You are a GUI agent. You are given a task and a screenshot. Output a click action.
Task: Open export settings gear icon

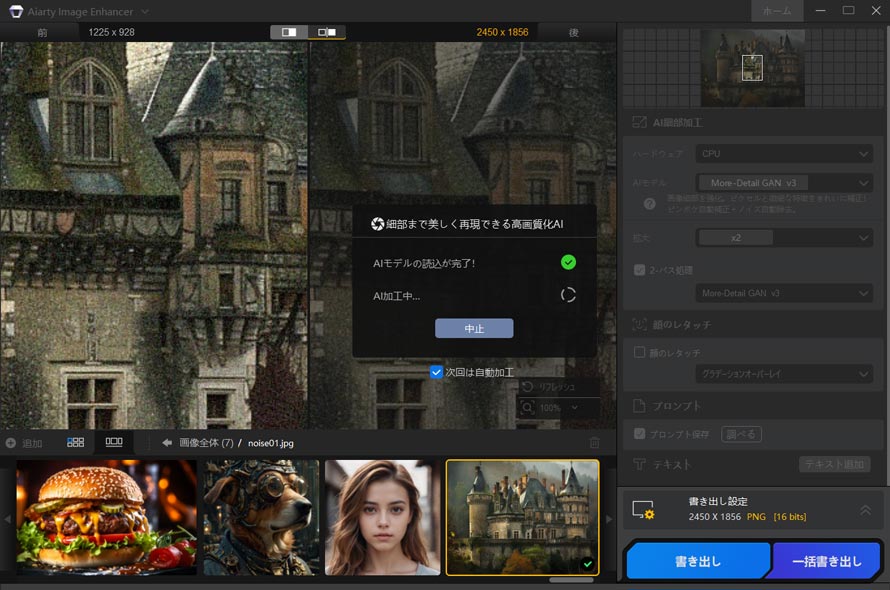click(643, 510)
